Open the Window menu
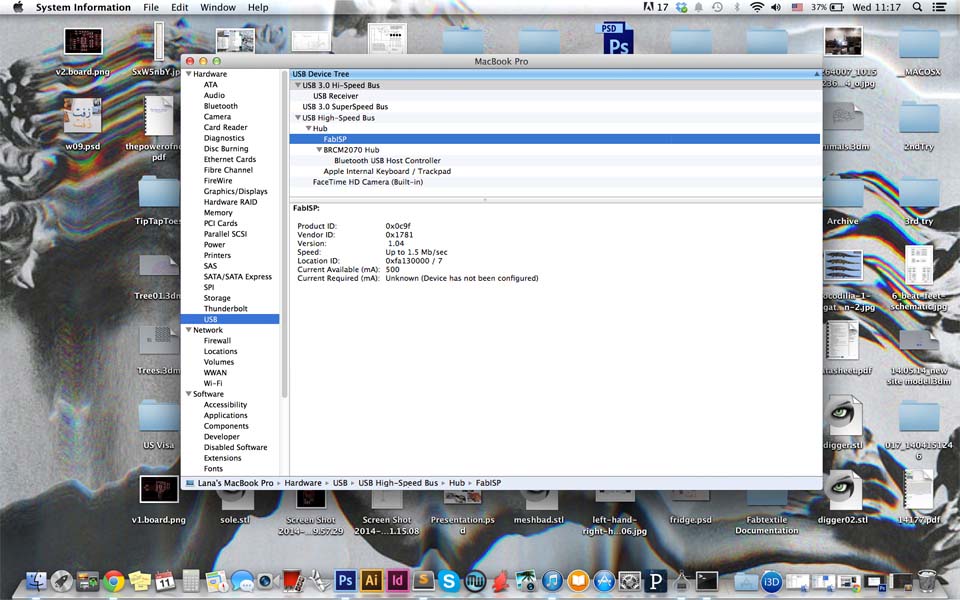Image resolution: width=960 pixels, height=600 pixels. [x=218, y=7]
